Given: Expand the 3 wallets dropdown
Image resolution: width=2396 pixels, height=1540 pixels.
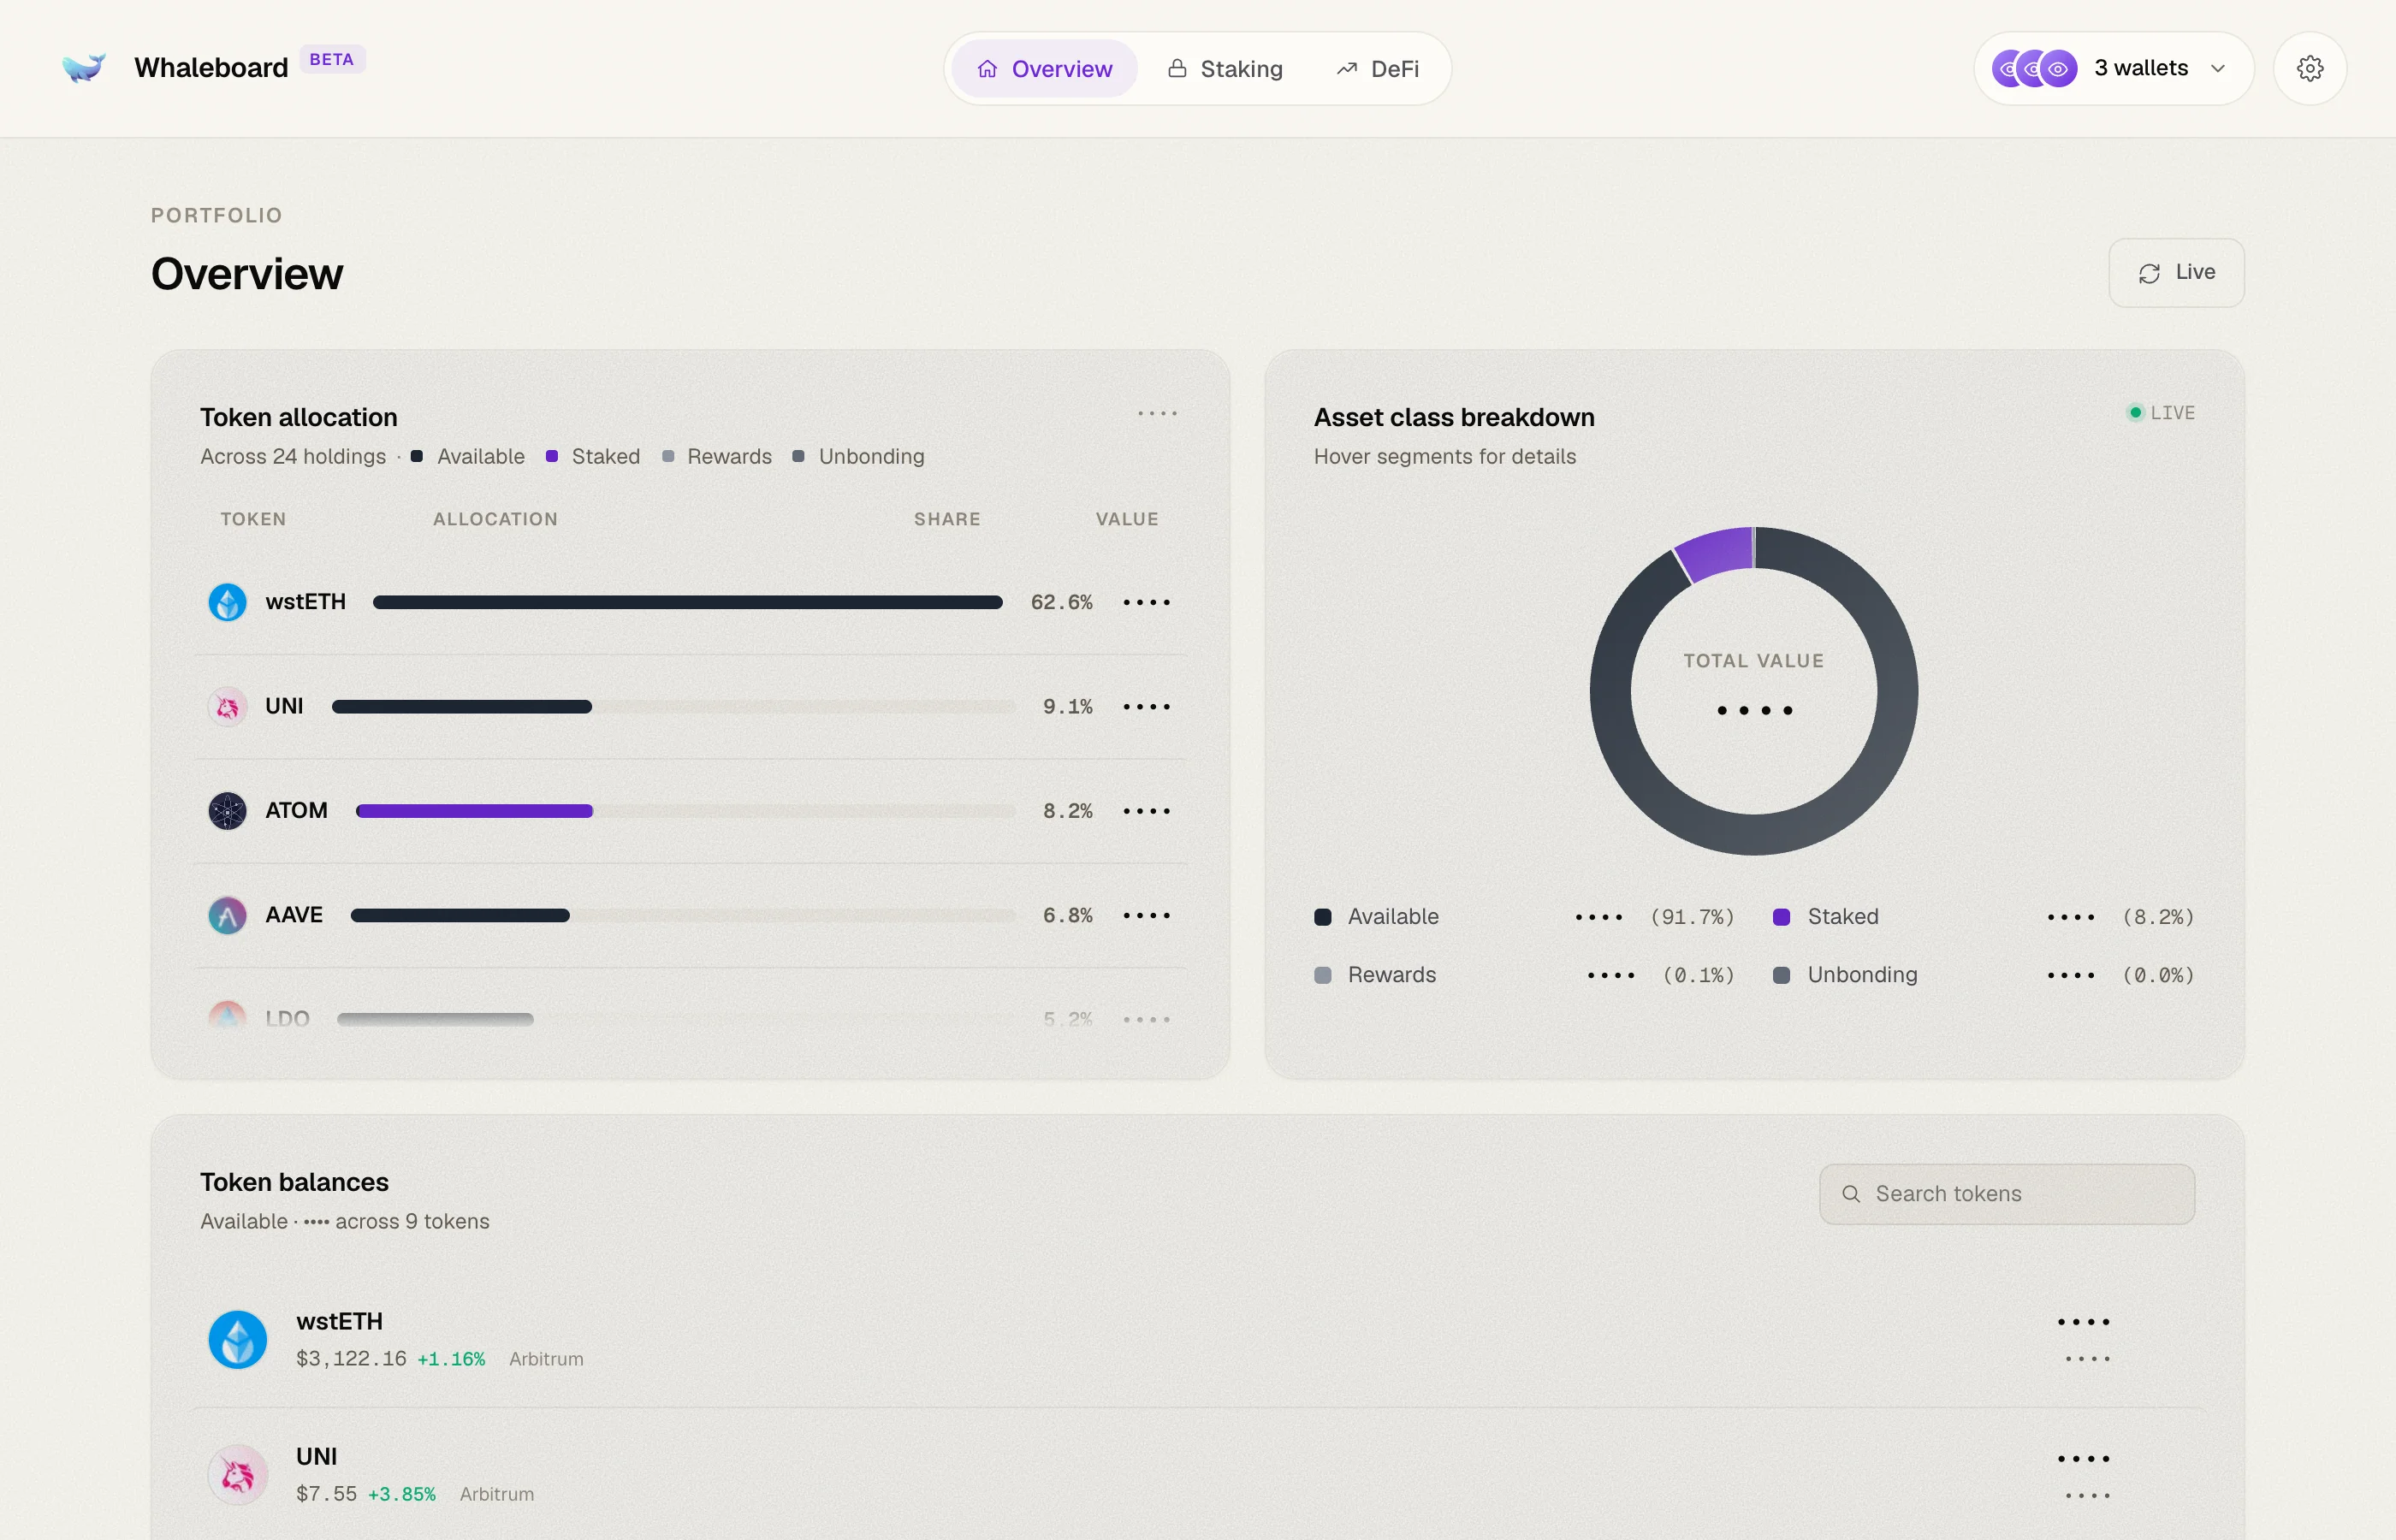Looking at the screenshot, I should (2114, 68).
